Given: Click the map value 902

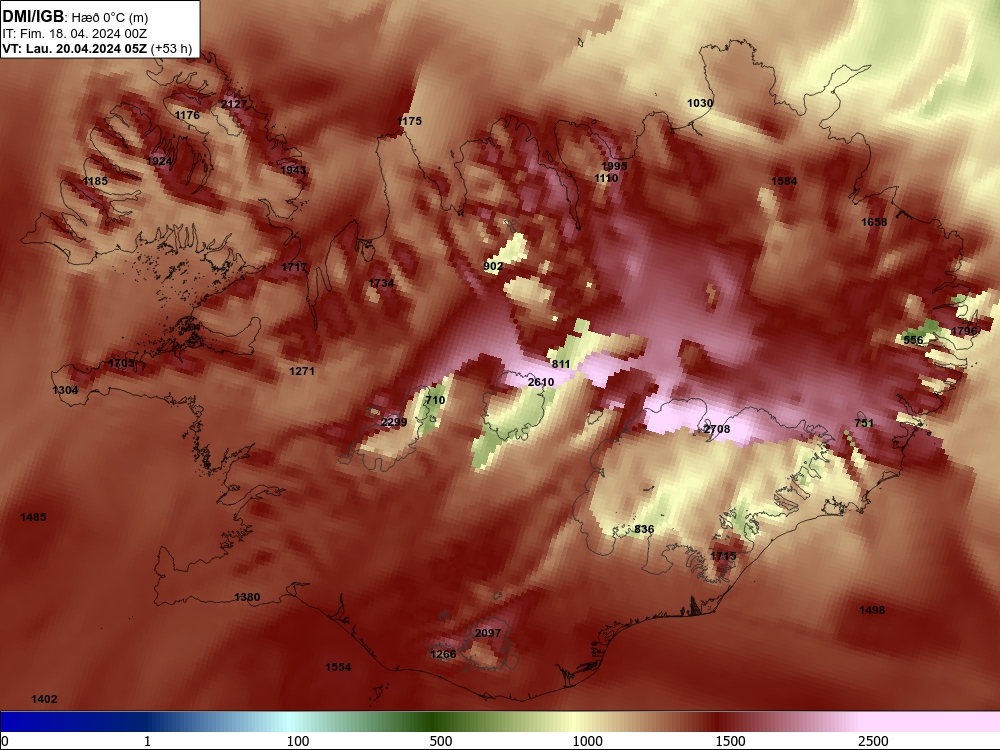Looking at the screenshot, I should 493,266.
